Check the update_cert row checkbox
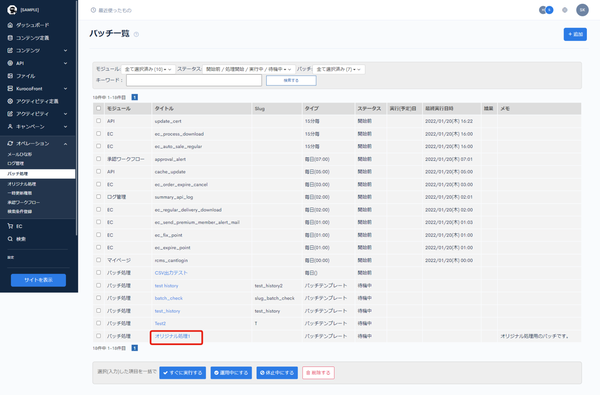600x395 pixels. pos(98,121)
